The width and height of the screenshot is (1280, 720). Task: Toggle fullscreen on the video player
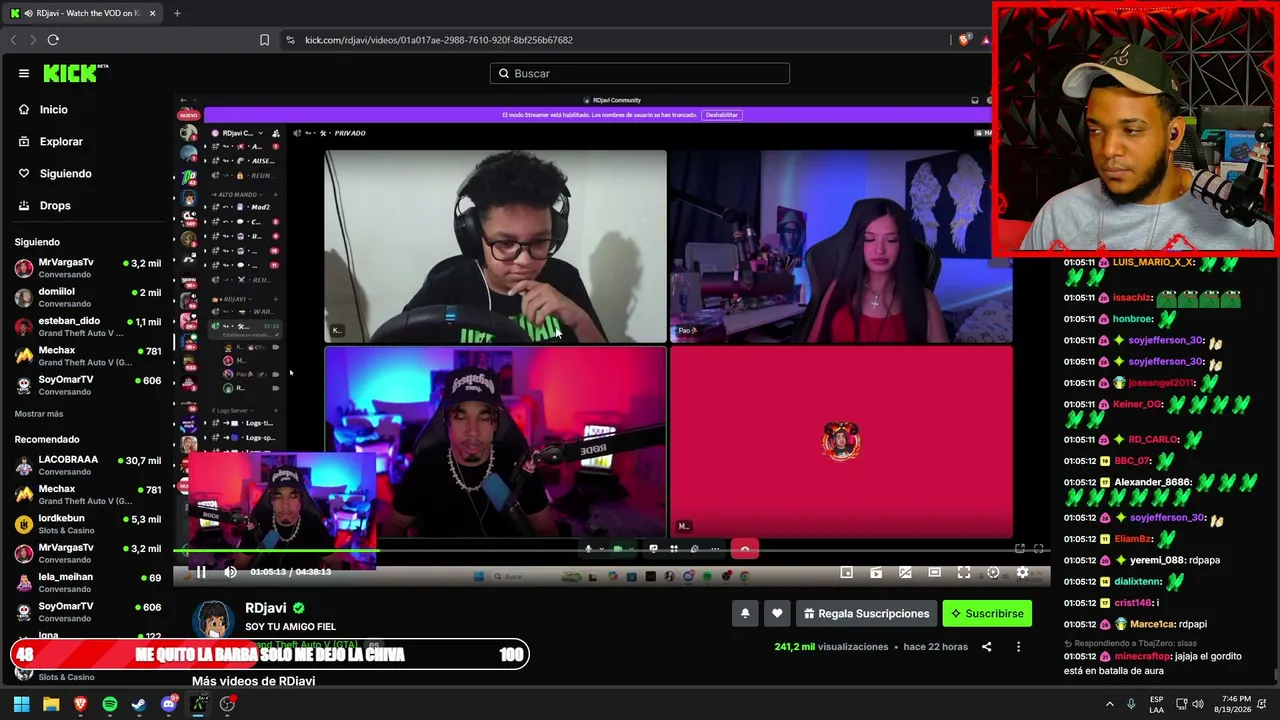(964, 572)
